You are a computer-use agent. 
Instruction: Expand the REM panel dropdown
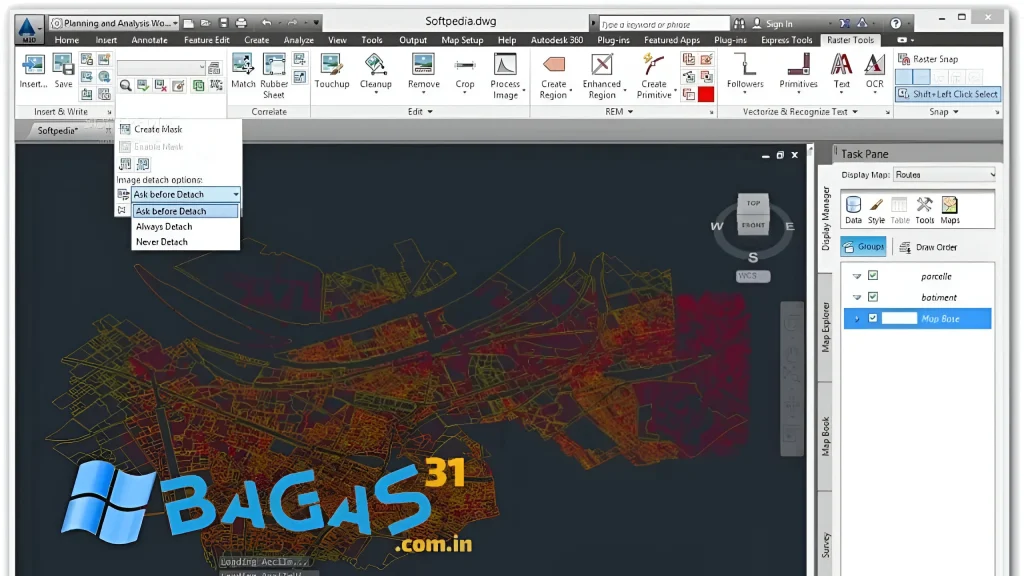coord(618,112)
